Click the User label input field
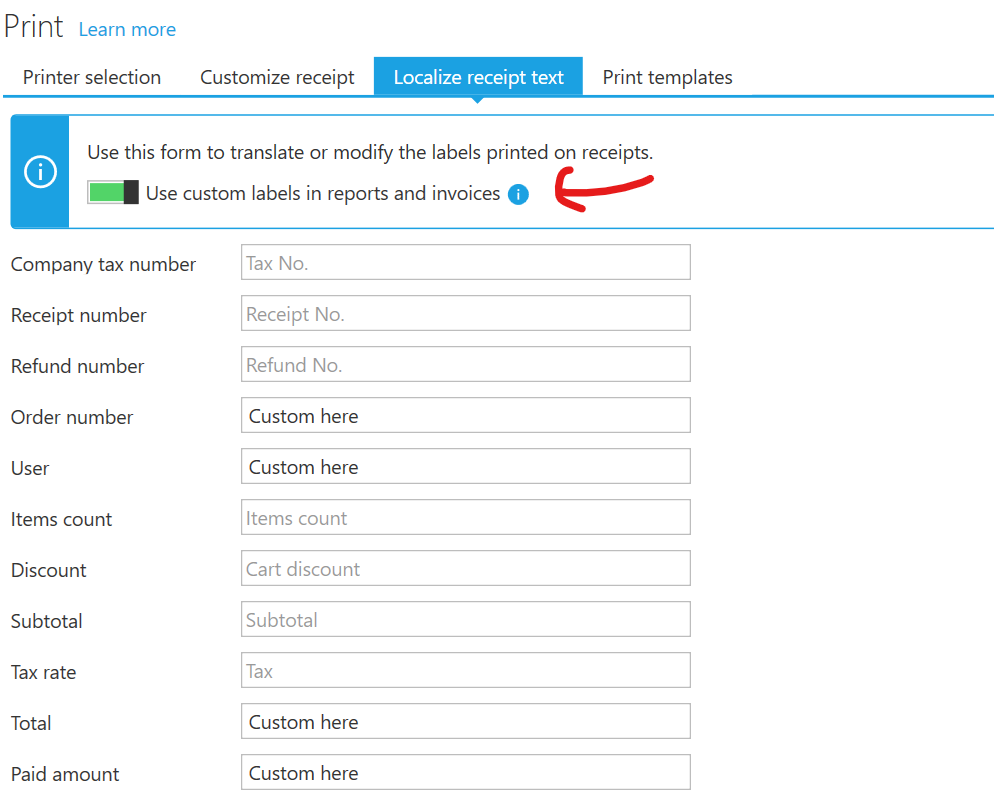 click(x=465, y=467)
